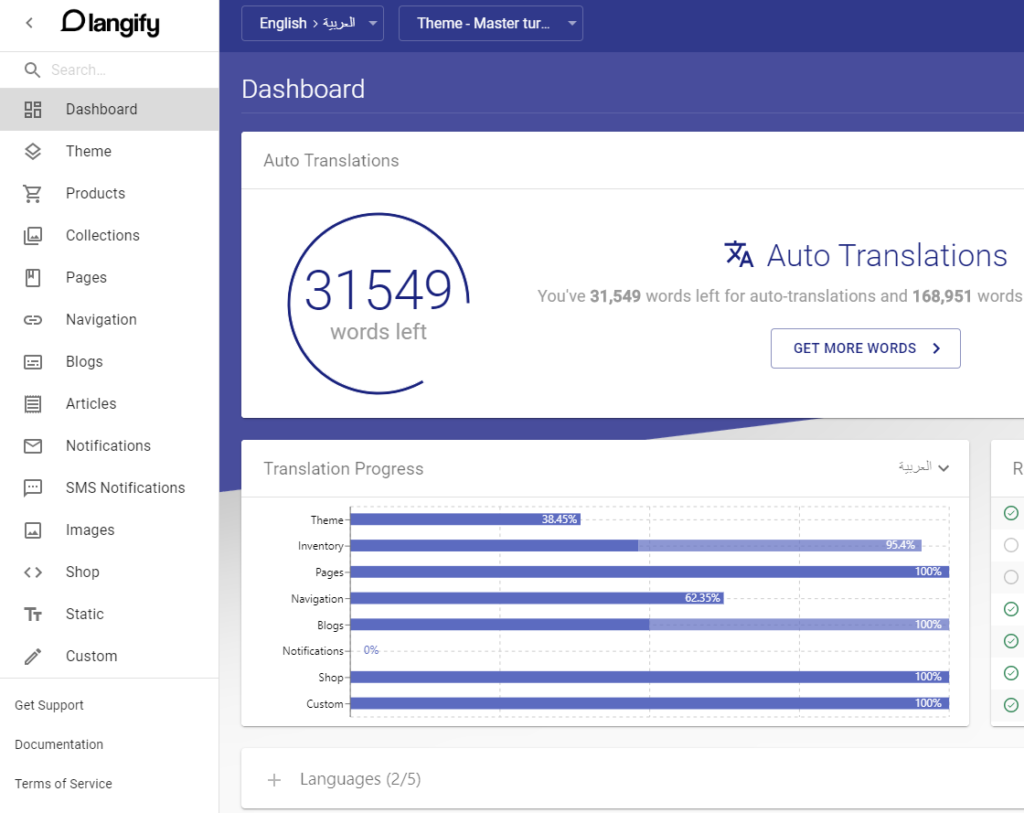The width and height of the screenshot is (1024, 813).
Task: Open the English > العربية language dropdown
Action: [312, 23]
